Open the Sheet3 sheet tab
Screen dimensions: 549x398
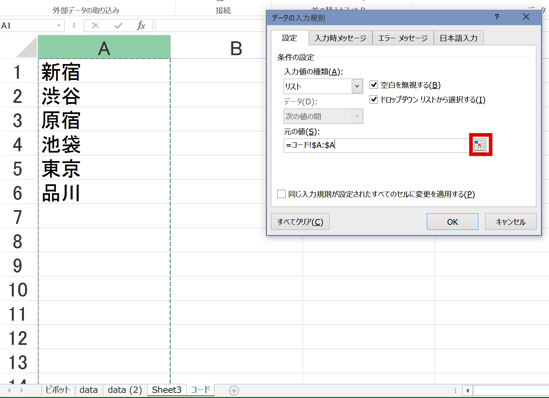(x=167, y=390)
